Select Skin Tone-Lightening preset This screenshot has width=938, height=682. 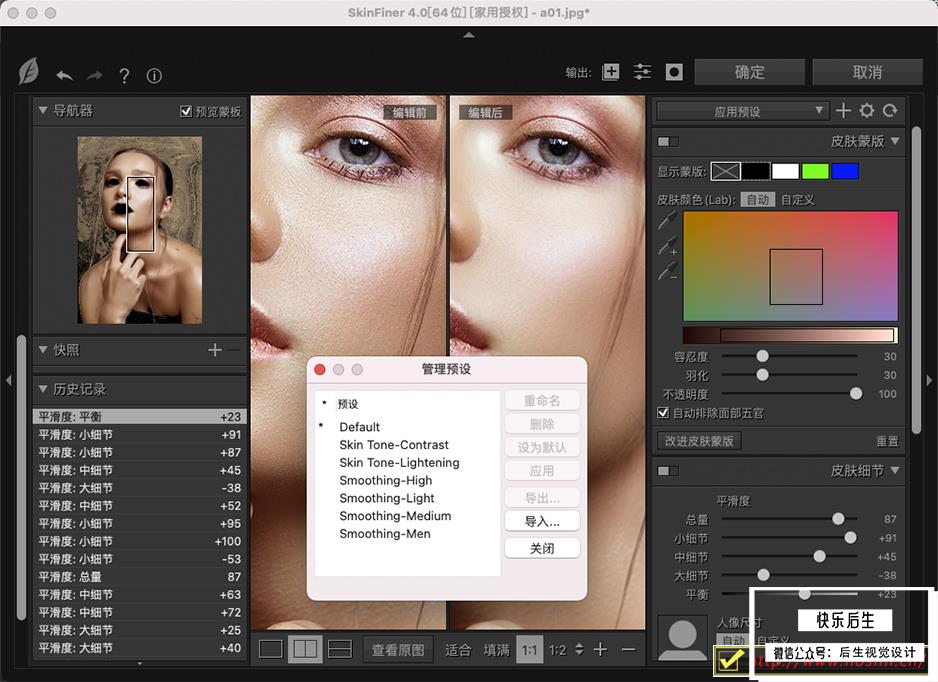pos(399,462)
